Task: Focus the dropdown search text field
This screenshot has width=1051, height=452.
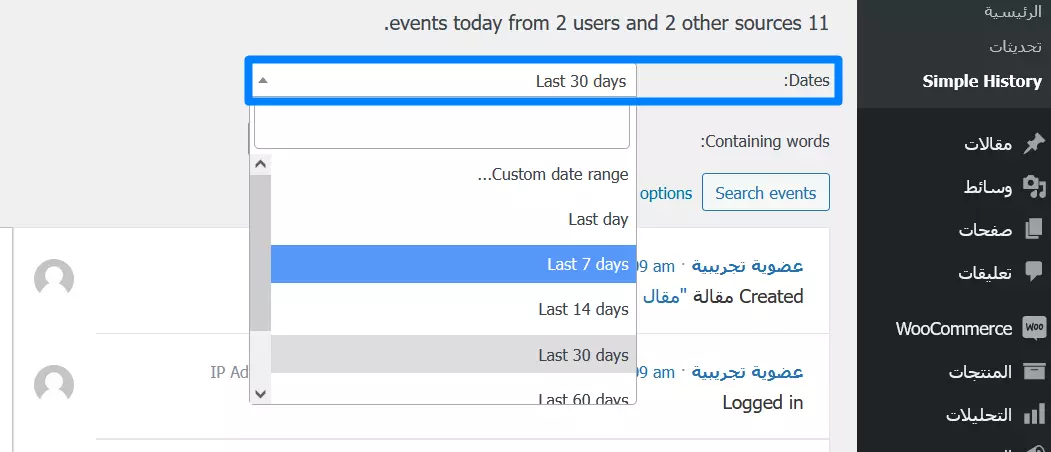Action: [x=442, y=127]
